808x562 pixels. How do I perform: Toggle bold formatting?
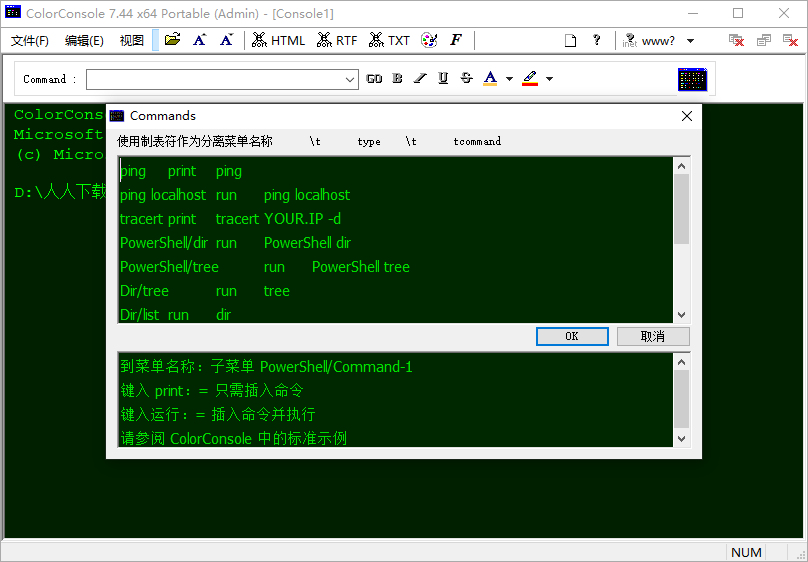tap(397, 78)
